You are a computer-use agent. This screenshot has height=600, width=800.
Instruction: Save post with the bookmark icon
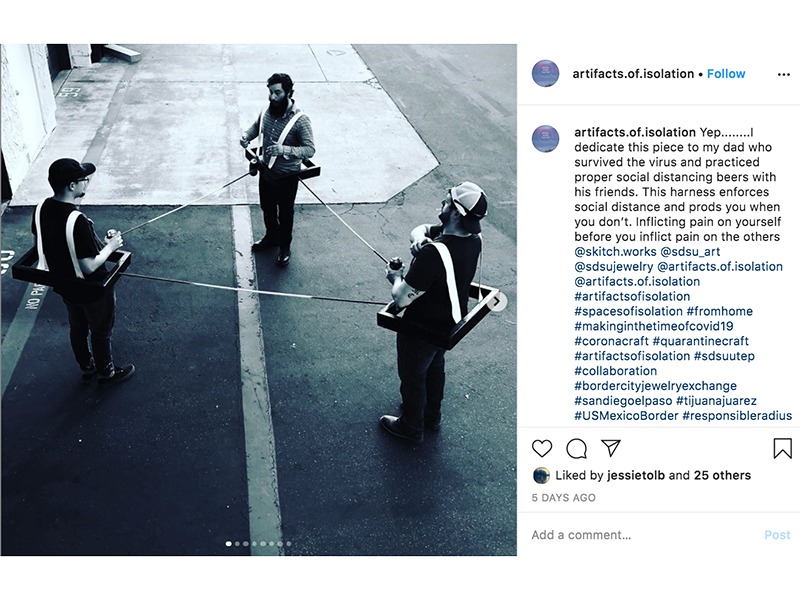(x=782, y=448)
